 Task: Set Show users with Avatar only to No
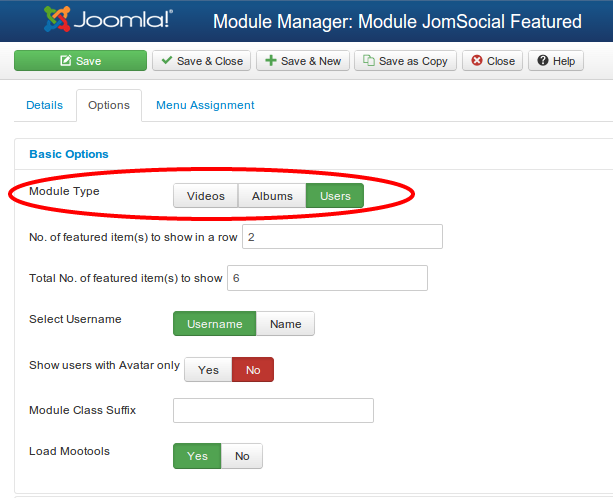point(253,369)
